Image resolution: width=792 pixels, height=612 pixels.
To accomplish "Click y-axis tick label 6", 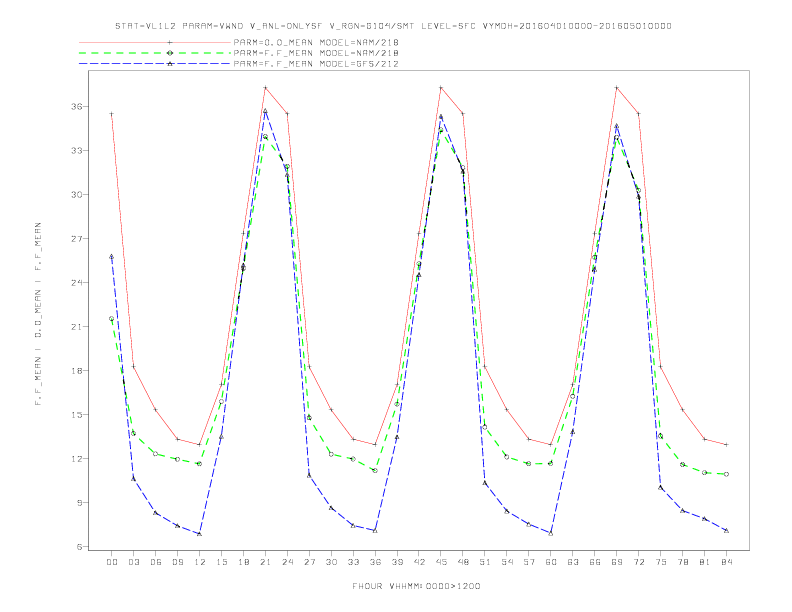I will tap(79, 546).
